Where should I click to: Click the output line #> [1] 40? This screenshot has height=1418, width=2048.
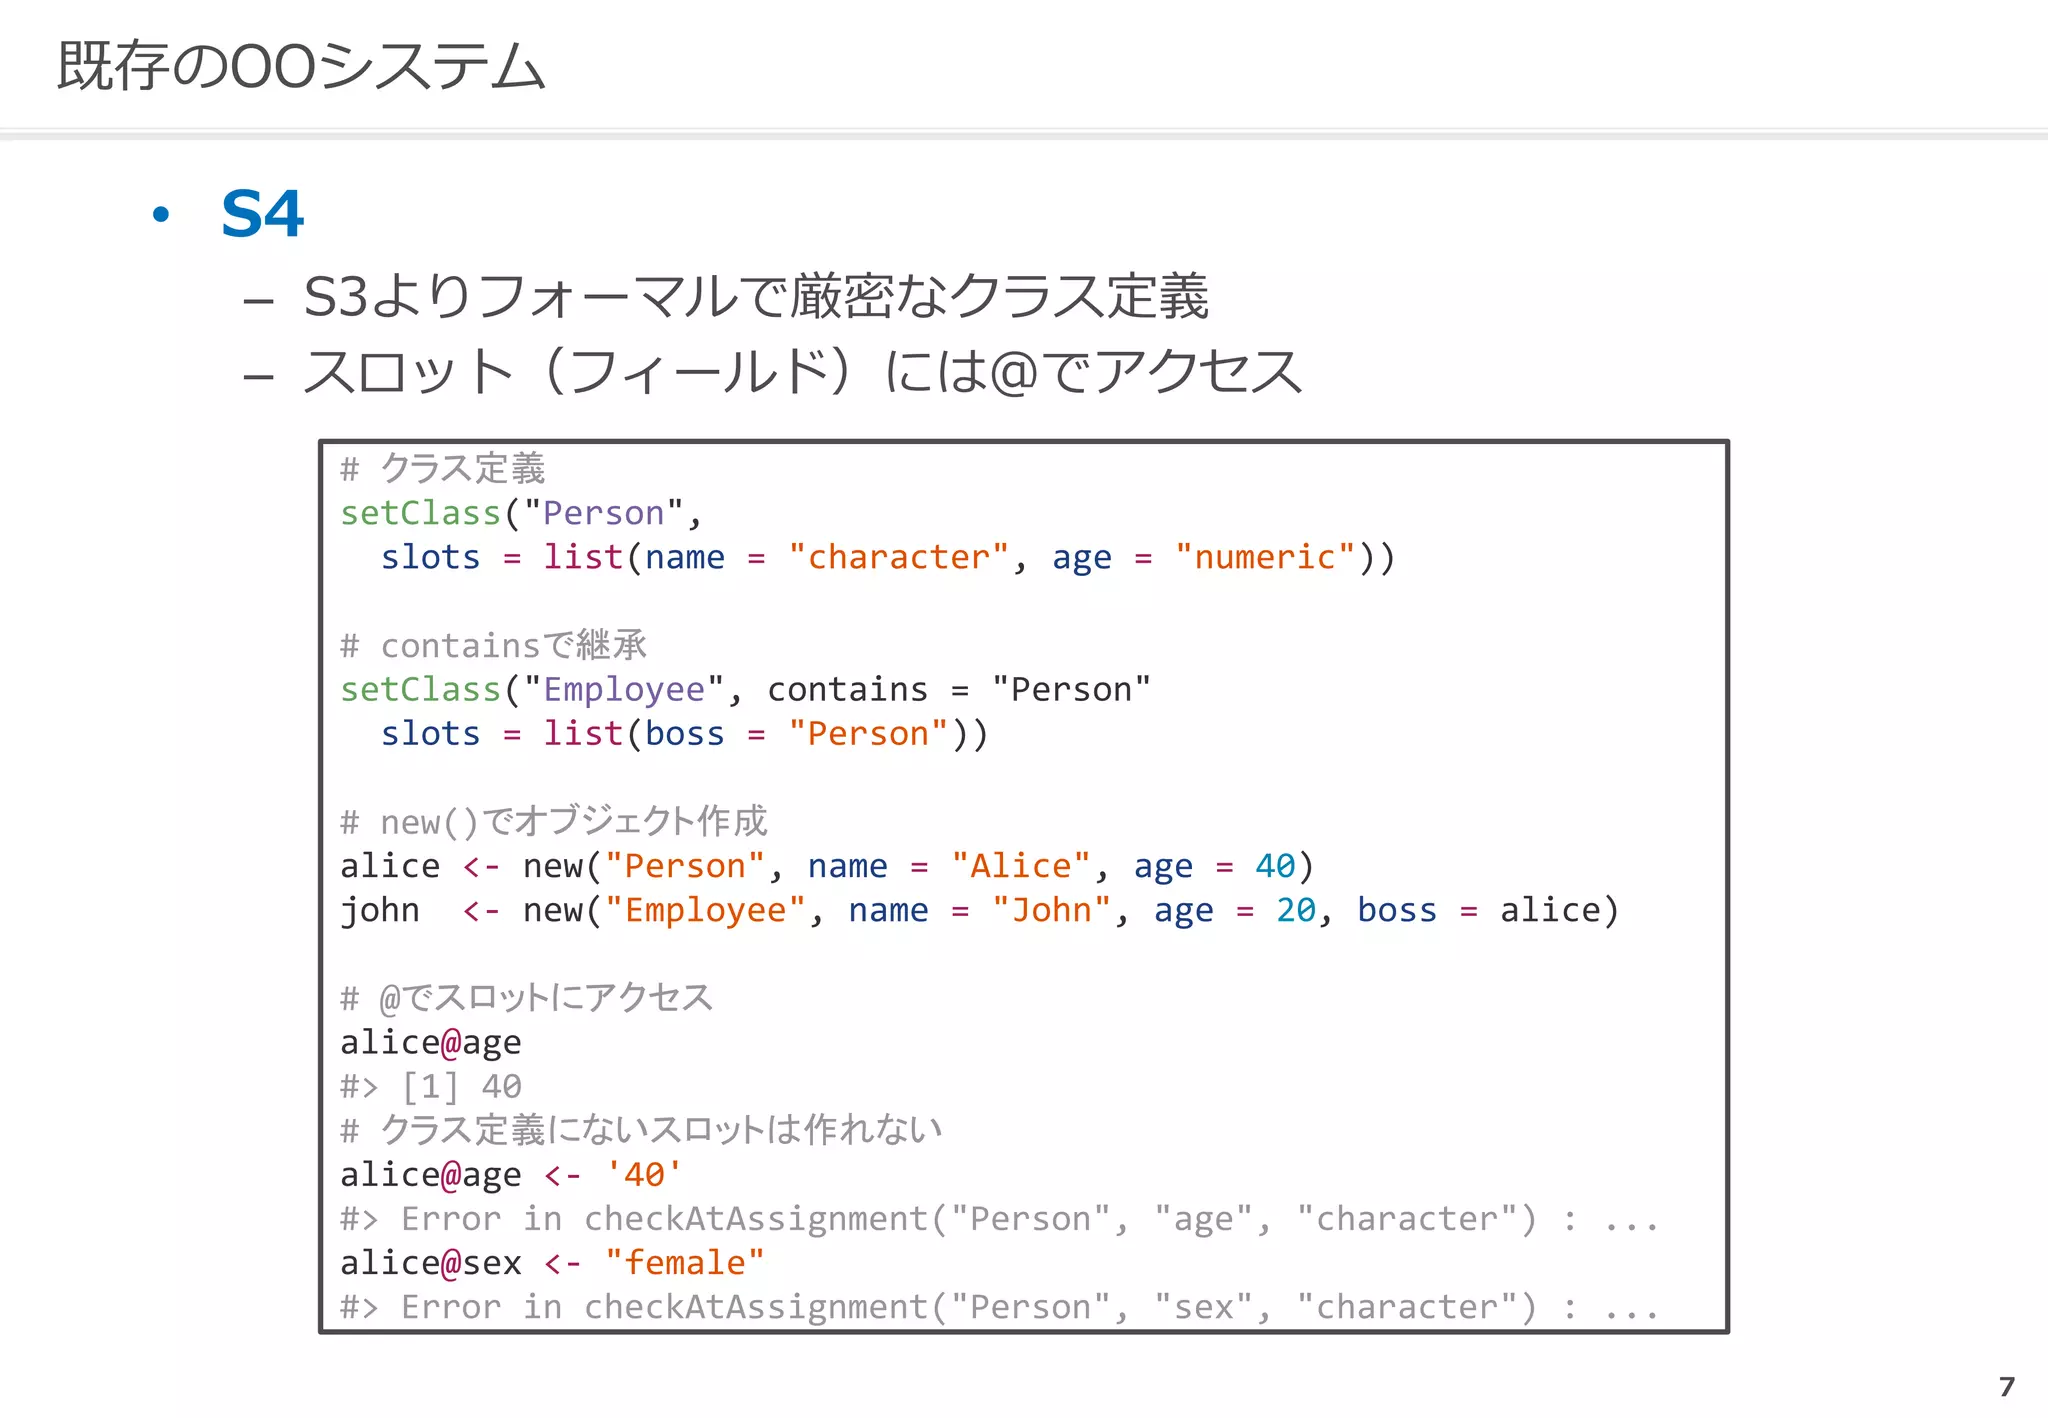[x=431, y=1086]
